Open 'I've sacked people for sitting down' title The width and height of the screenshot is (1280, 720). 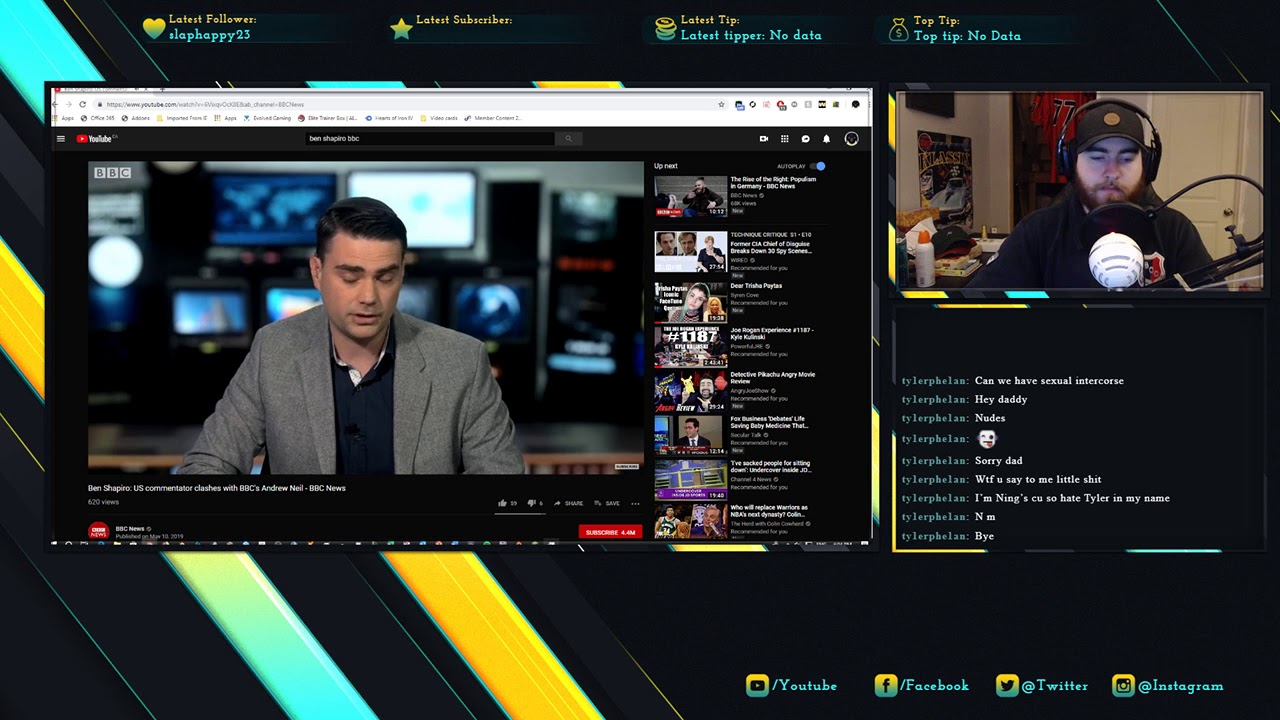click(x=770, y=466)
